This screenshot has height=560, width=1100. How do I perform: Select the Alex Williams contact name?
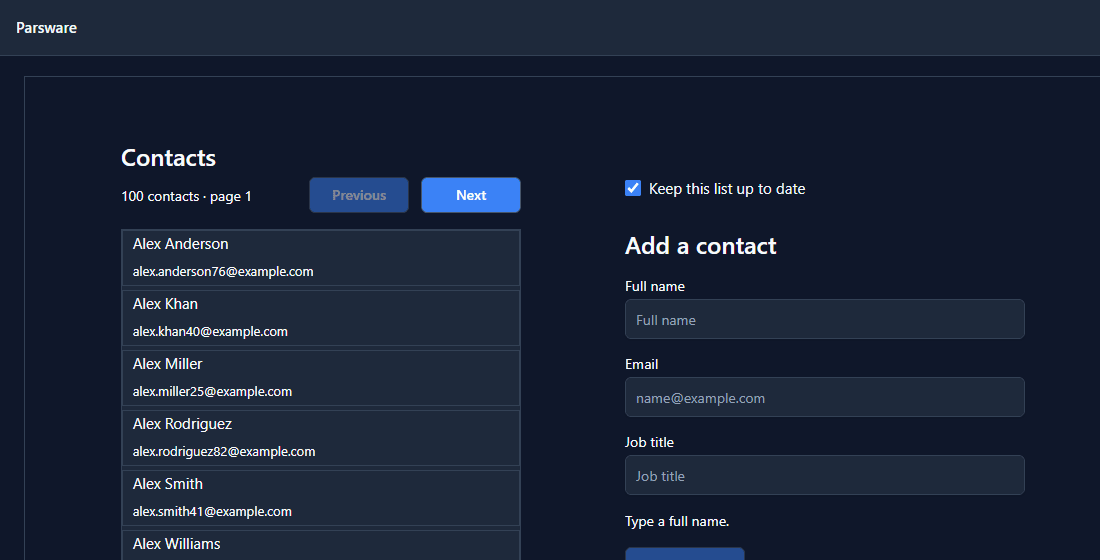176,544
